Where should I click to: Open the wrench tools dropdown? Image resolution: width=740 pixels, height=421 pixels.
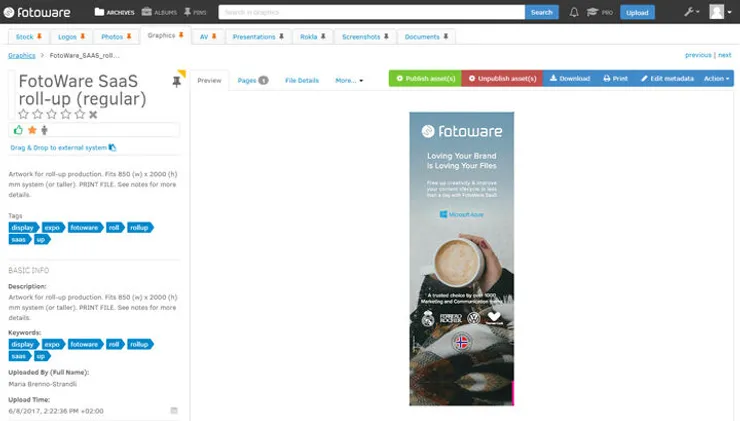point(691,12)
